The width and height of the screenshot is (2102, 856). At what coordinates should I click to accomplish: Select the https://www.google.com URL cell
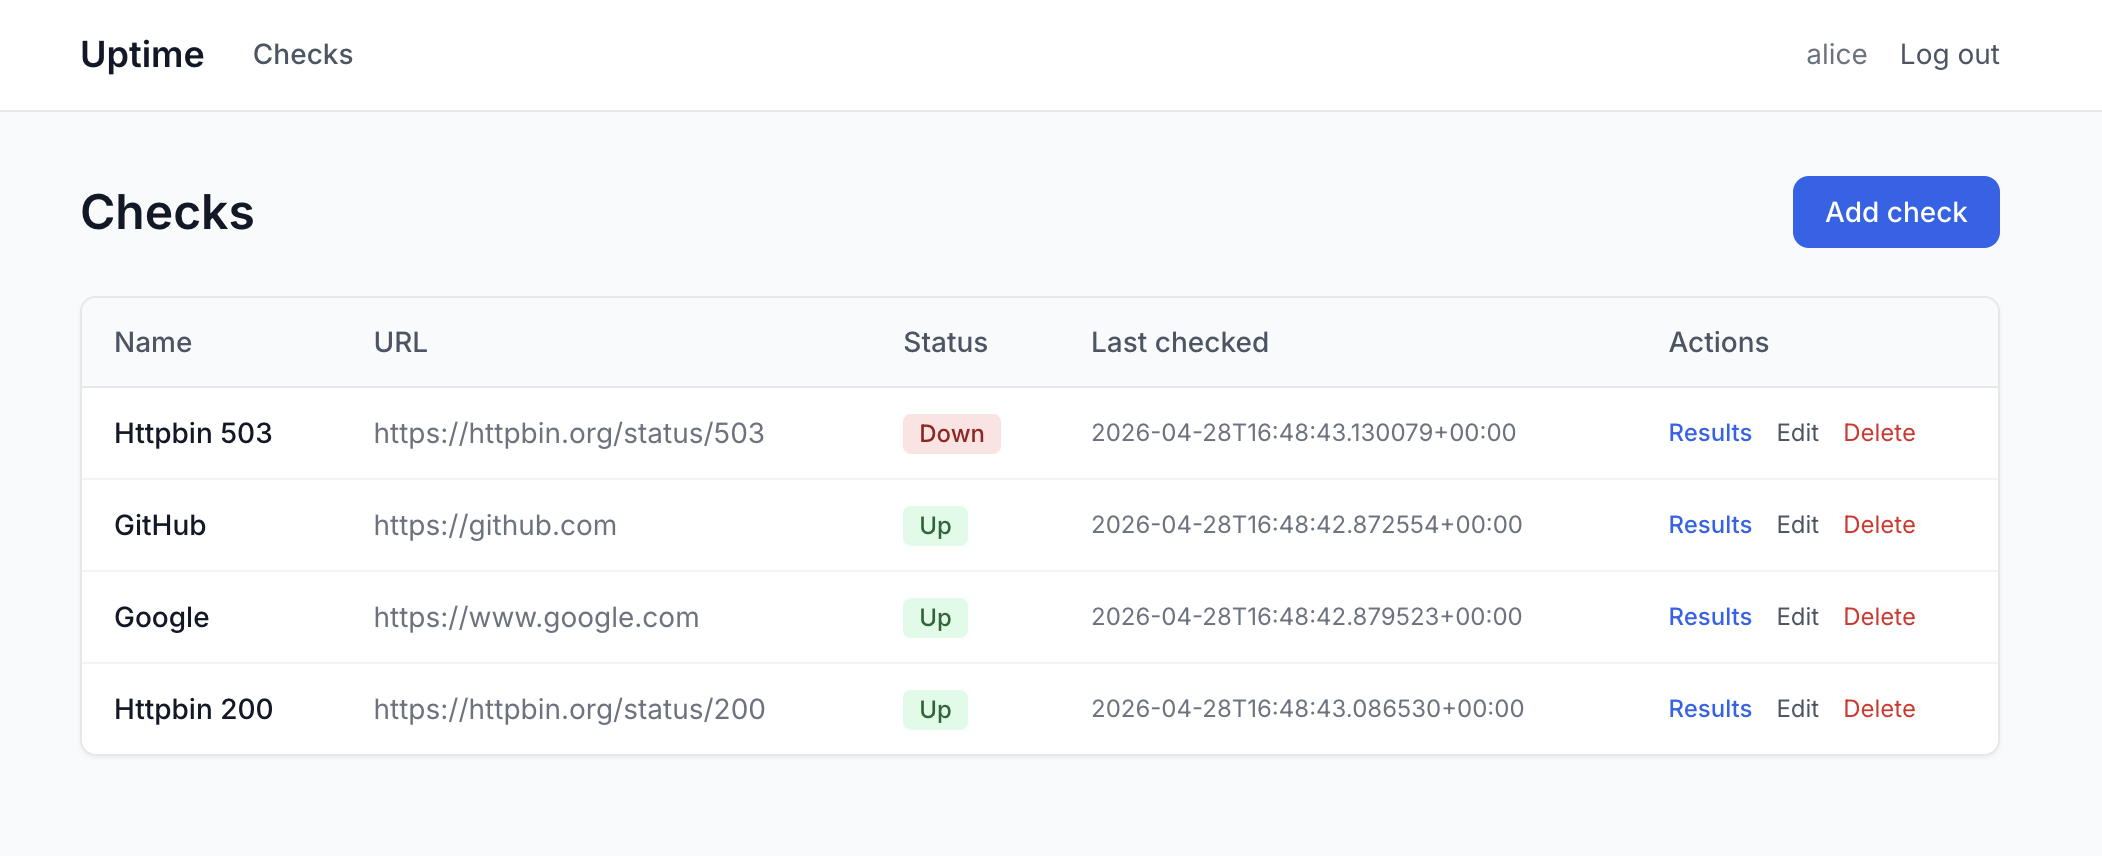(536, 617)
